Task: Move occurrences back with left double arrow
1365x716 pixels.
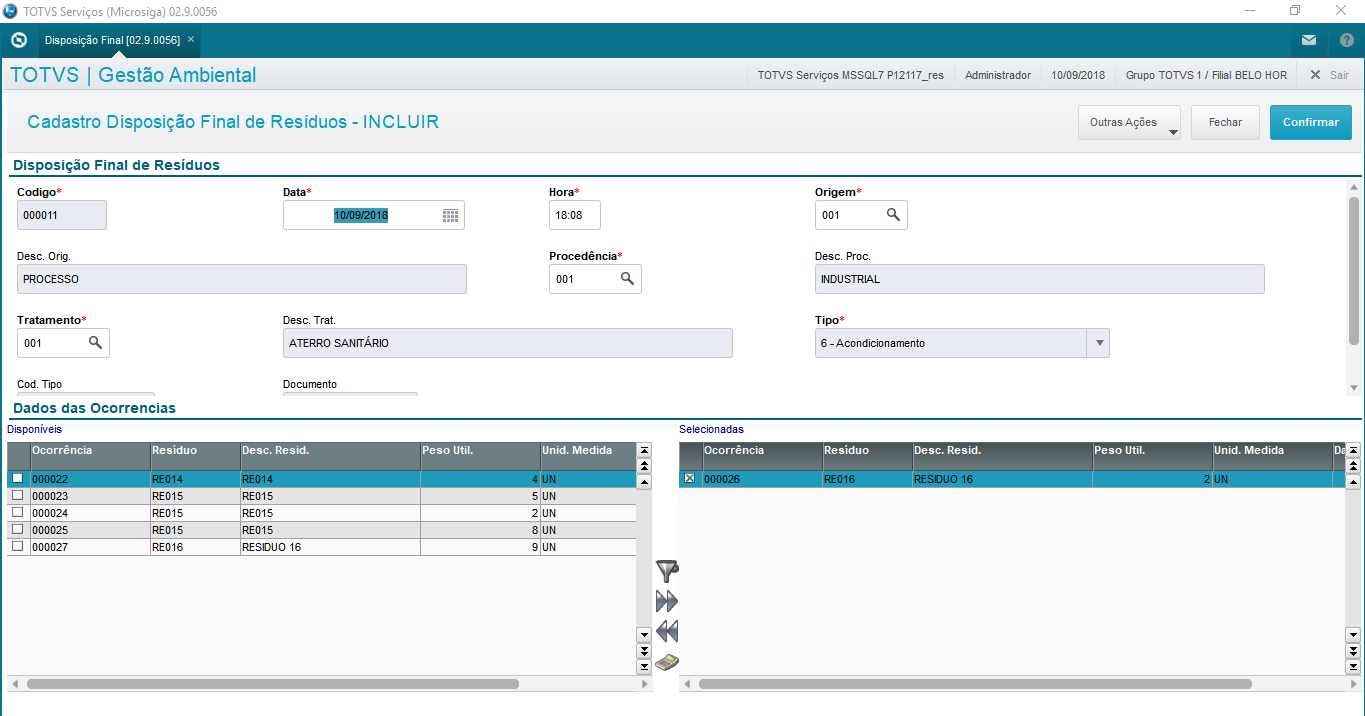Action: click(x=667, y=631)
